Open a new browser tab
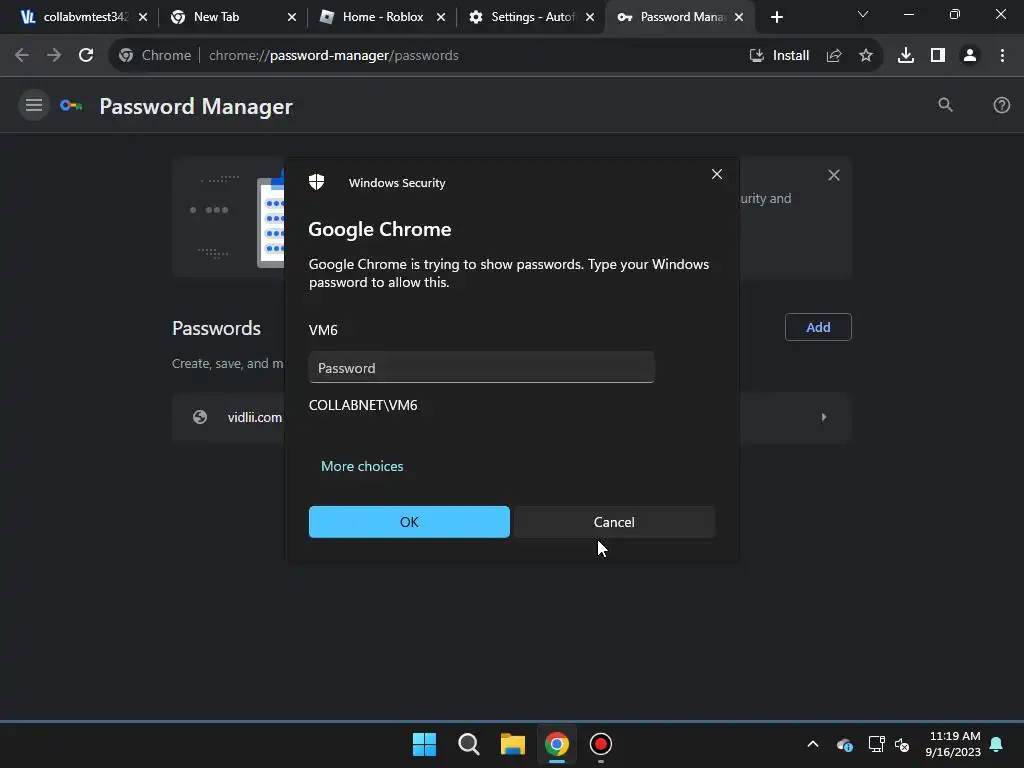The width and height of the screenshot is (1024, 768). click(776, 17)
